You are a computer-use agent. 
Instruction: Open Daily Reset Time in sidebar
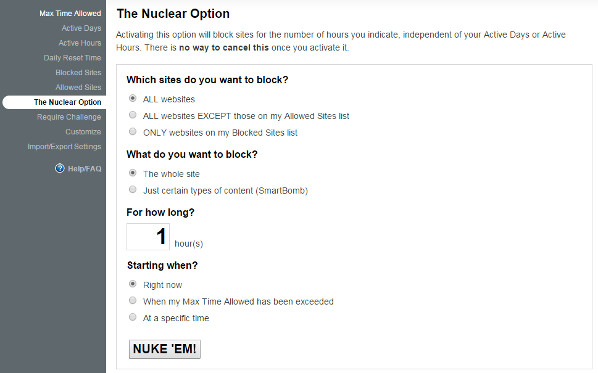point(72,58)
